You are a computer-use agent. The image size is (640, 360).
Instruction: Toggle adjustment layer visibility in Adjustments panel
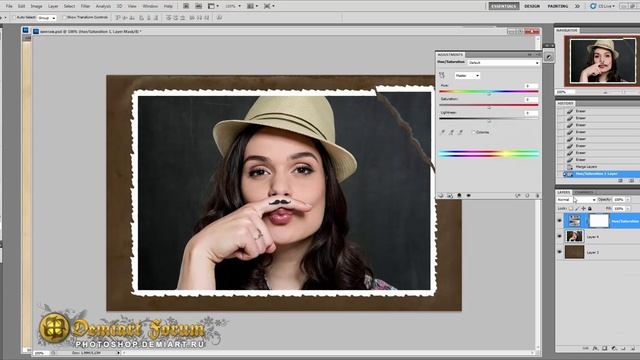468,196
